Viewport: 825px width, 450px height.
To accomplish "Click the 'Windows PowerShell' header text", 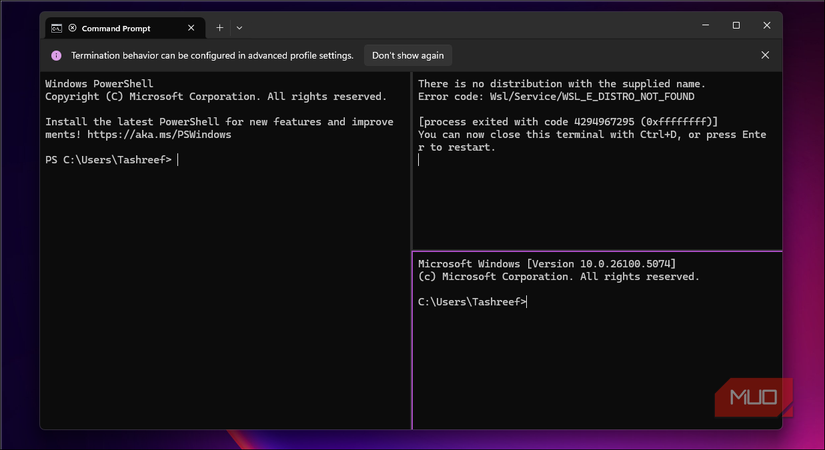I will (99, 84).
